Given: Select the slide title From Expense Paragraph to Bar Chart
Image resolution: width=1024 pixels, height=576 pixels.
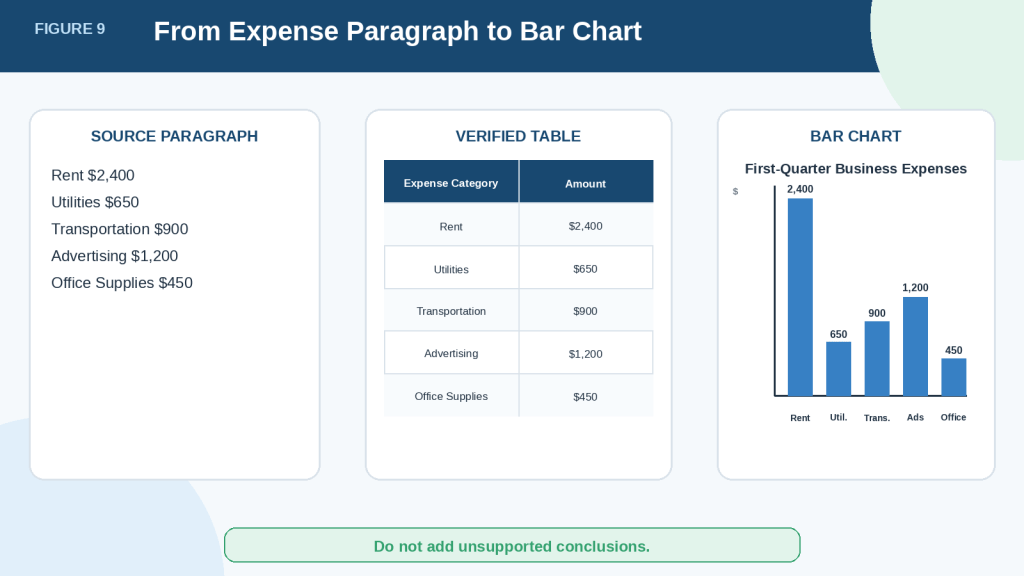Looking at the screenshot, I should tap(397, 31).
